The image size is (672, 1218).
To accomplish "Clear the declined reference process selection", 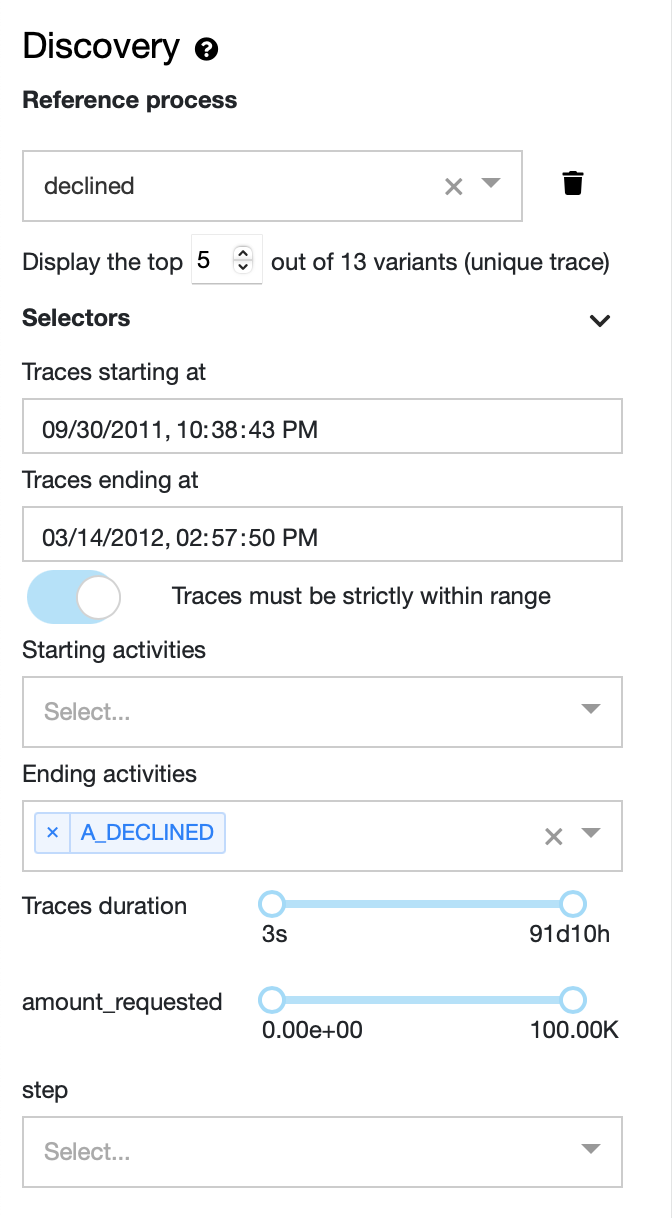I will (x=454, y=186).
